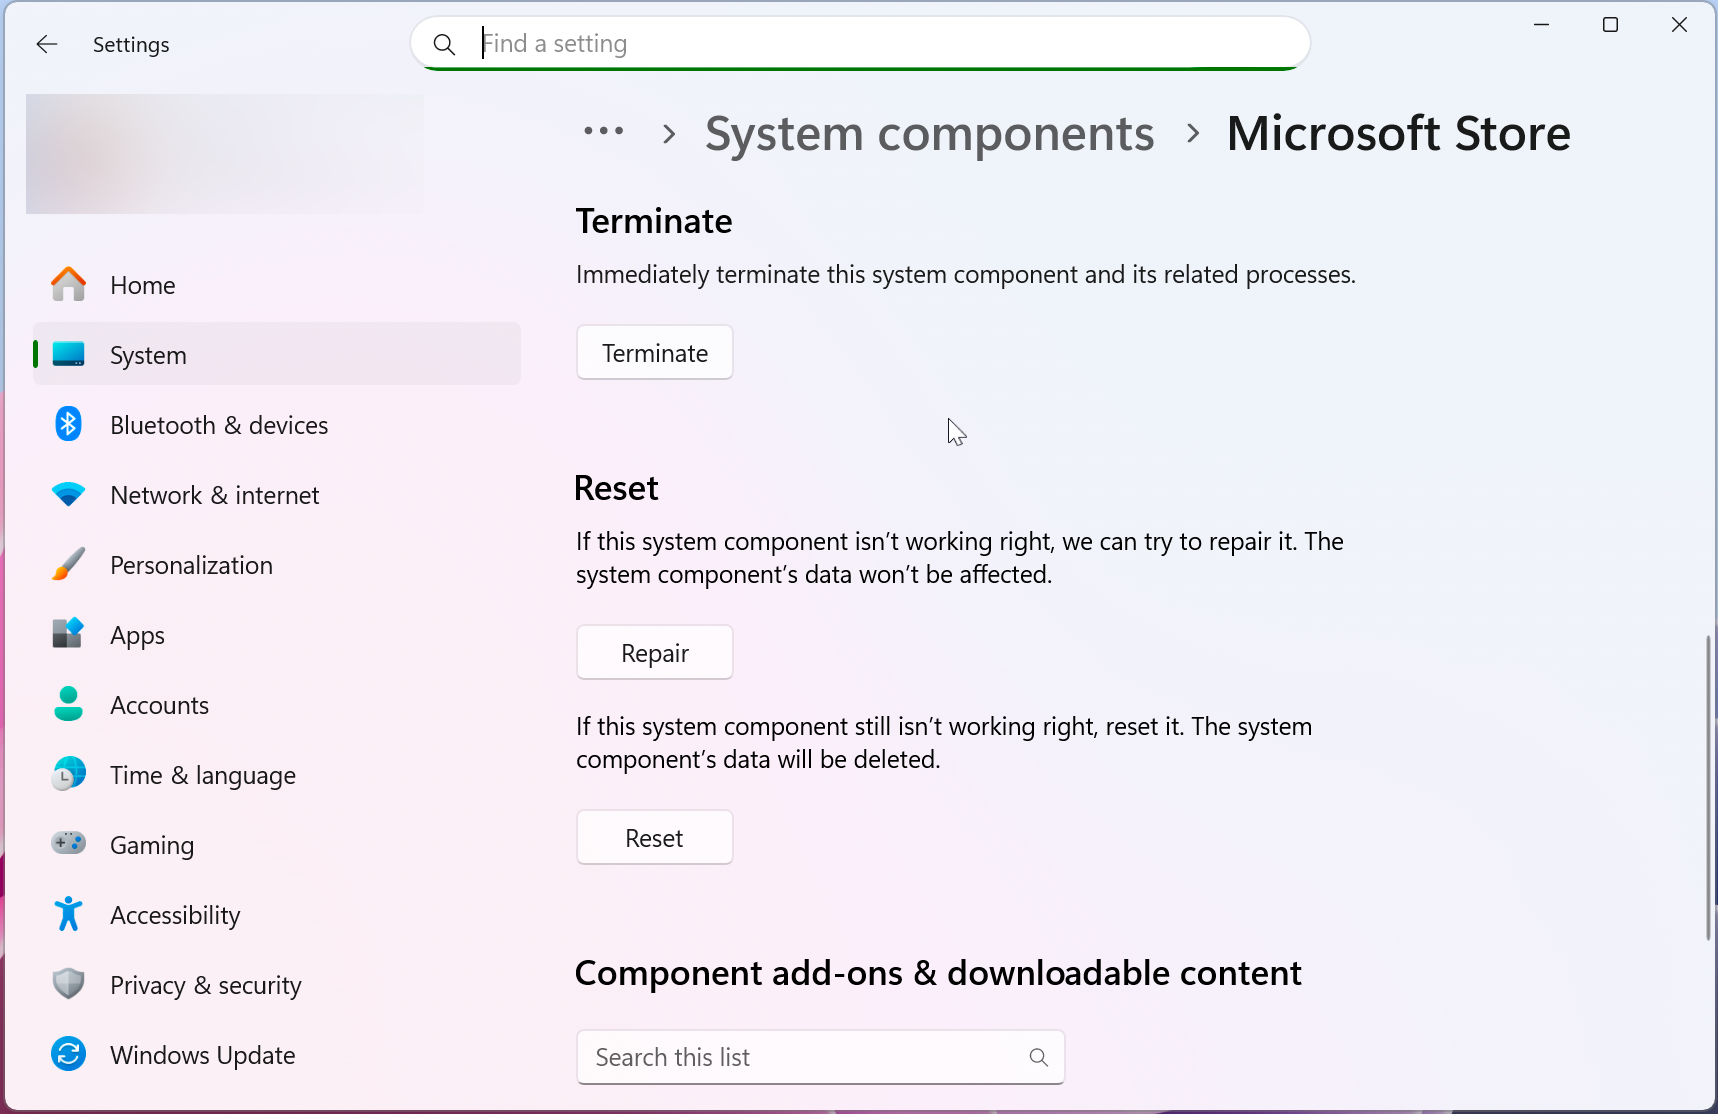Click the System monitor icon
The width and height of the screenshot is (1718, 1114).
tap(68, 355)
